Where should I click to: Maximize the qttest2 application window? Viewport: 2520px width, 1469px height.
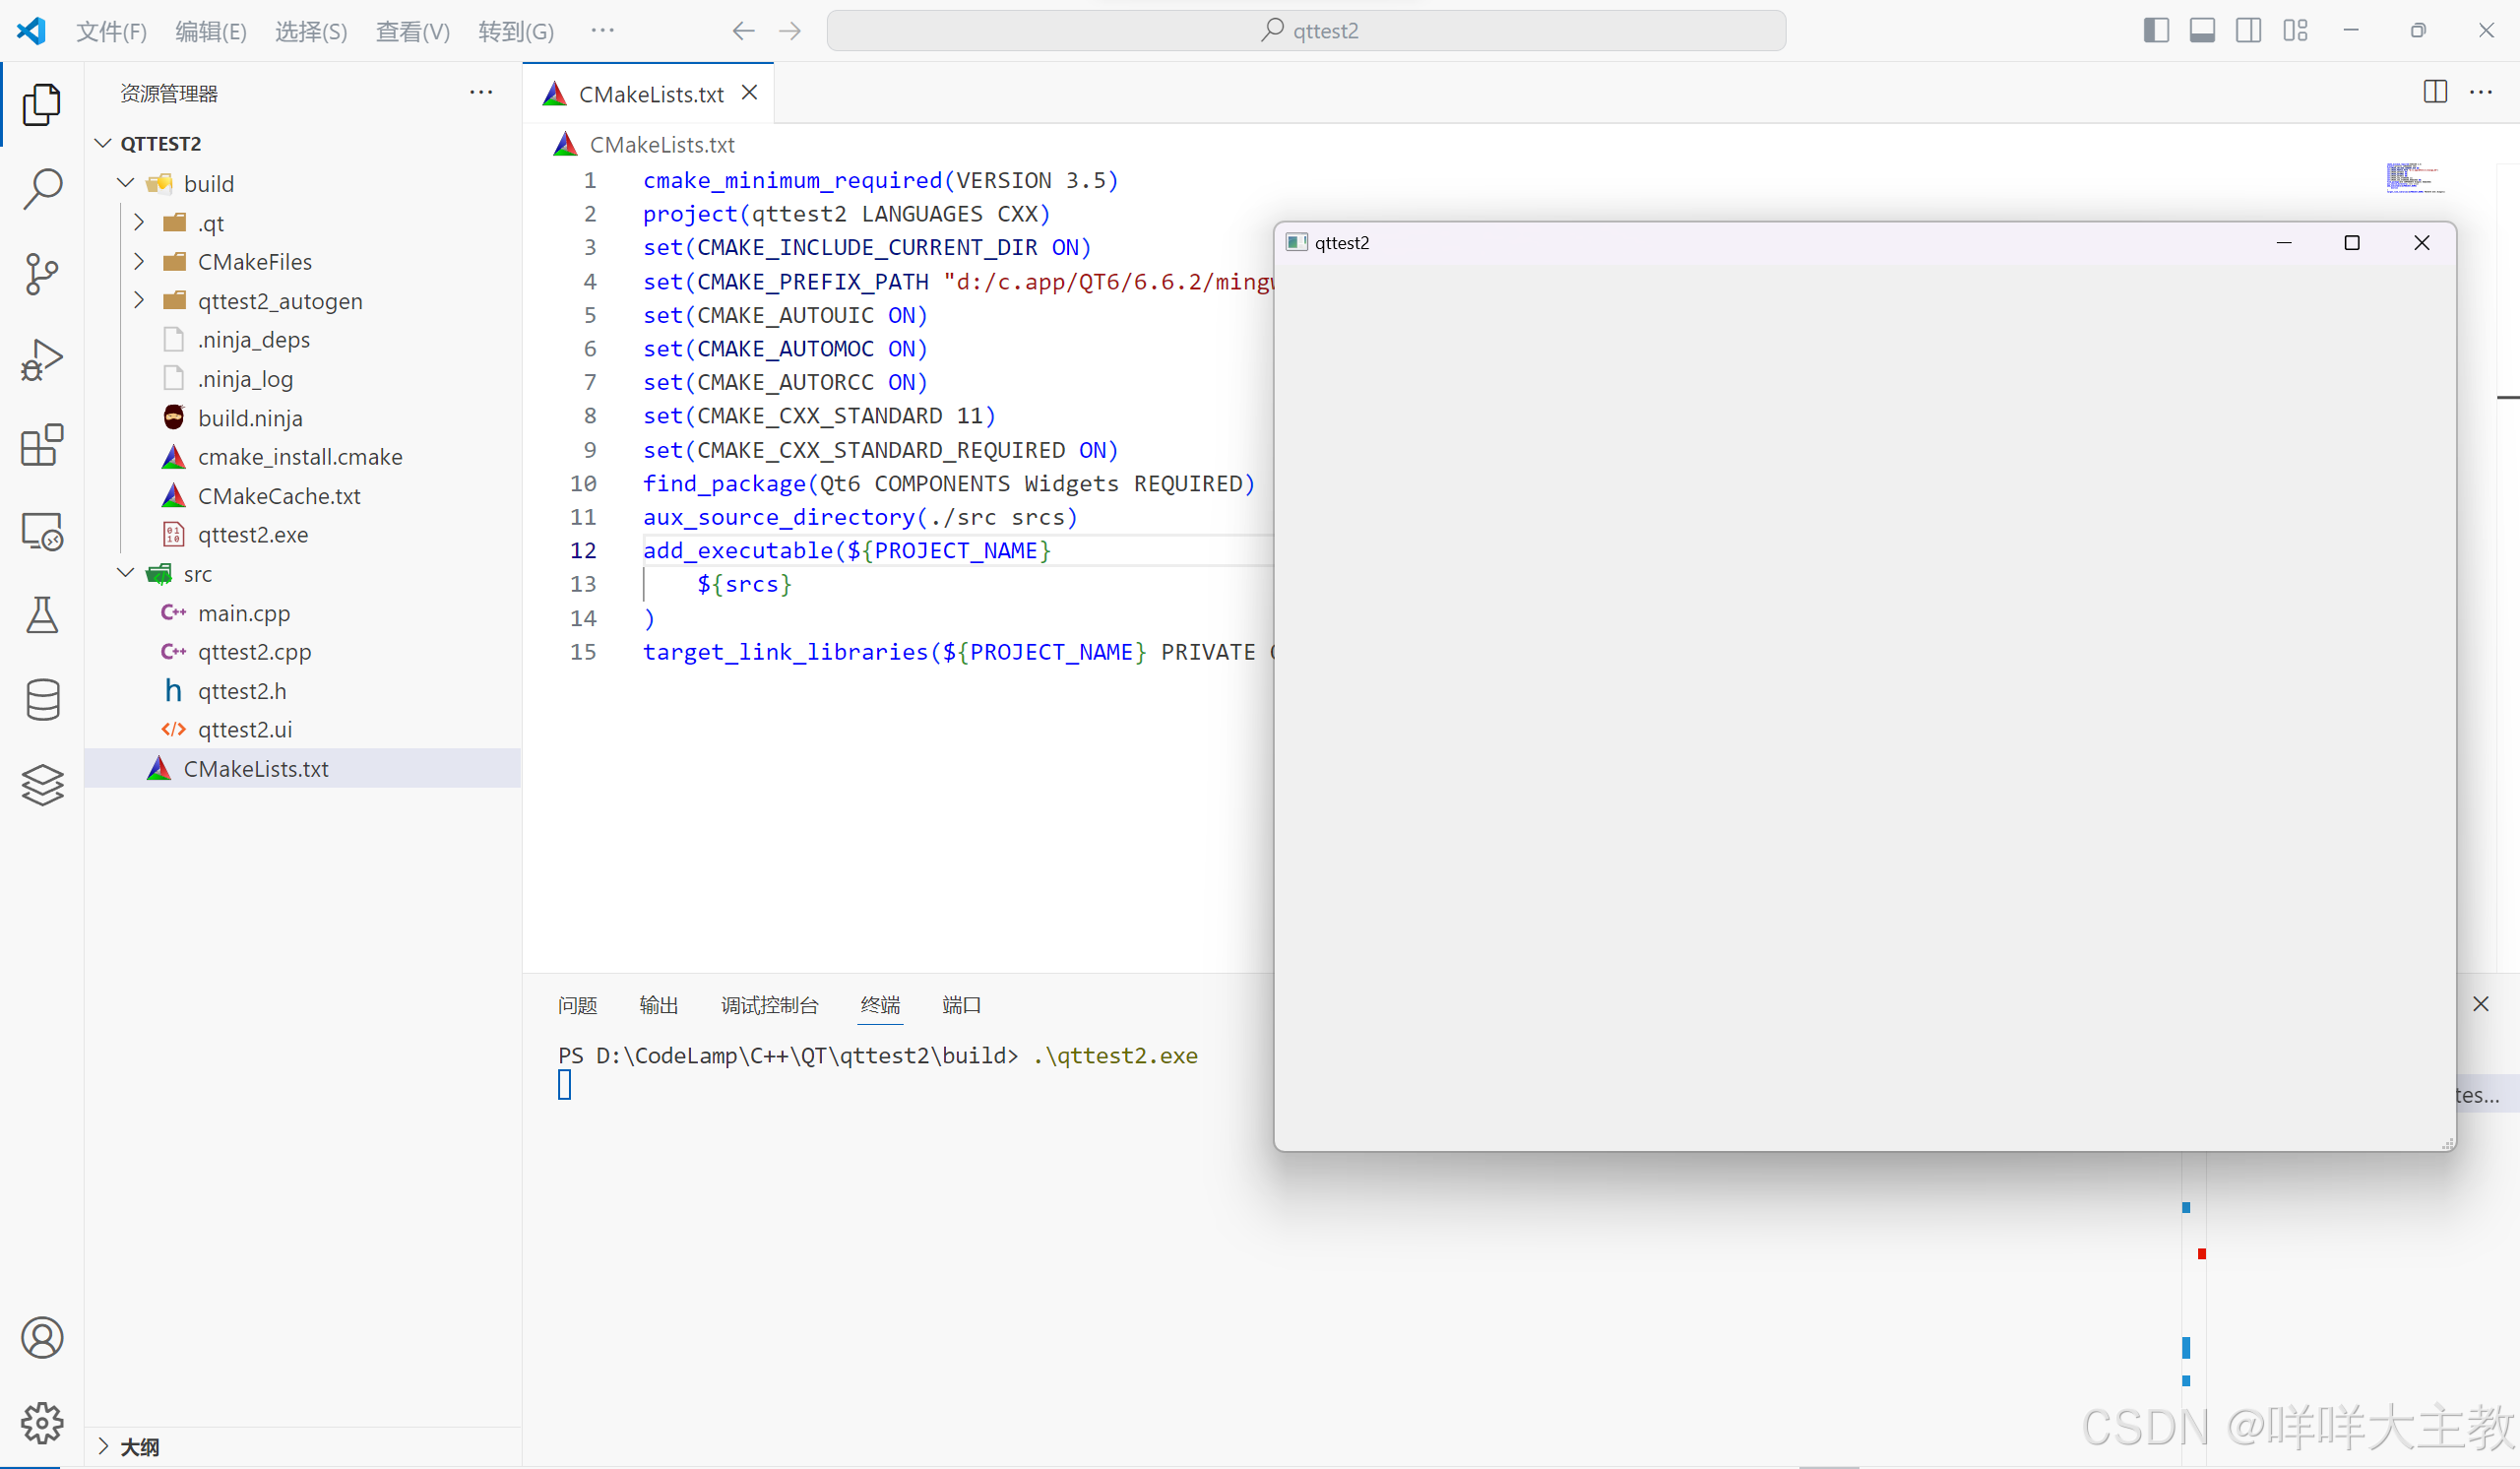pos(2352,242)
